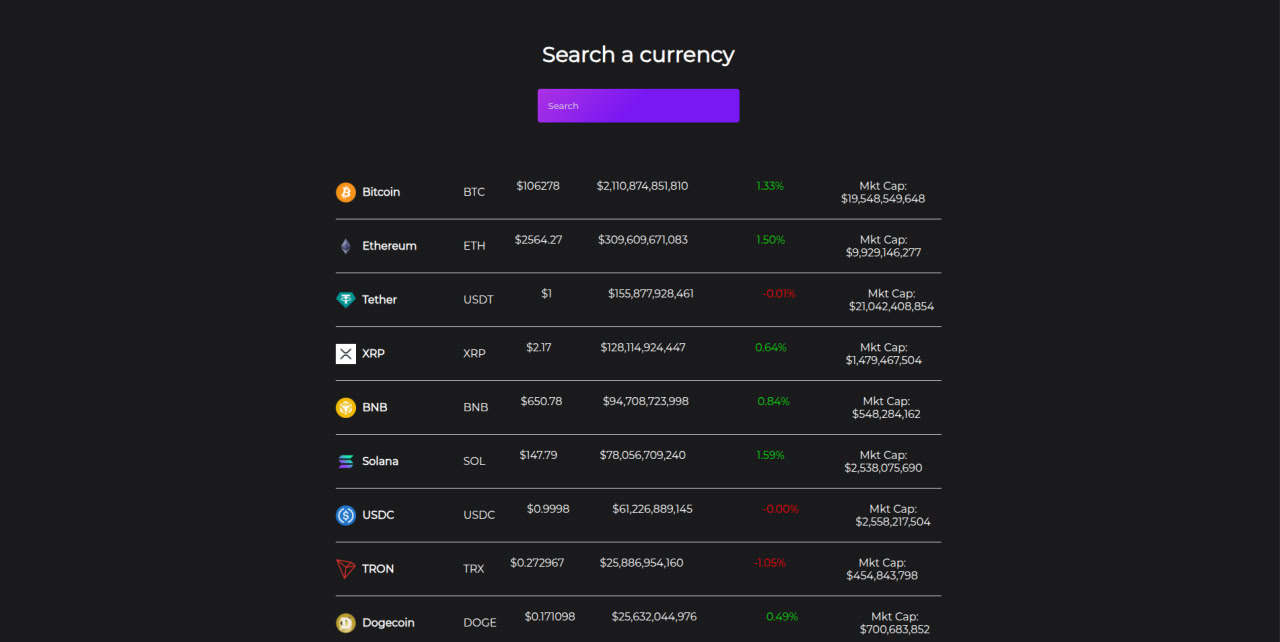
Task: Click BNB volume $94,708,723,998
Action: coord(646,401)
